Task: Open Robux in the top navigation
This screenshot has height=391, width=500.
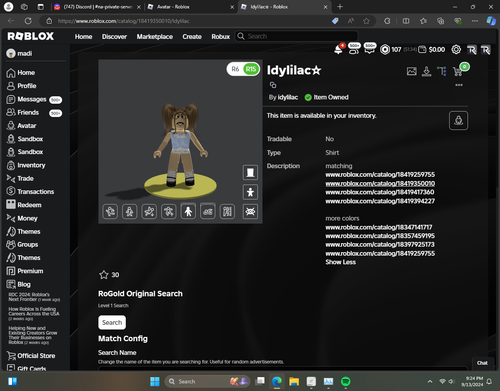Action: (221, 37)
